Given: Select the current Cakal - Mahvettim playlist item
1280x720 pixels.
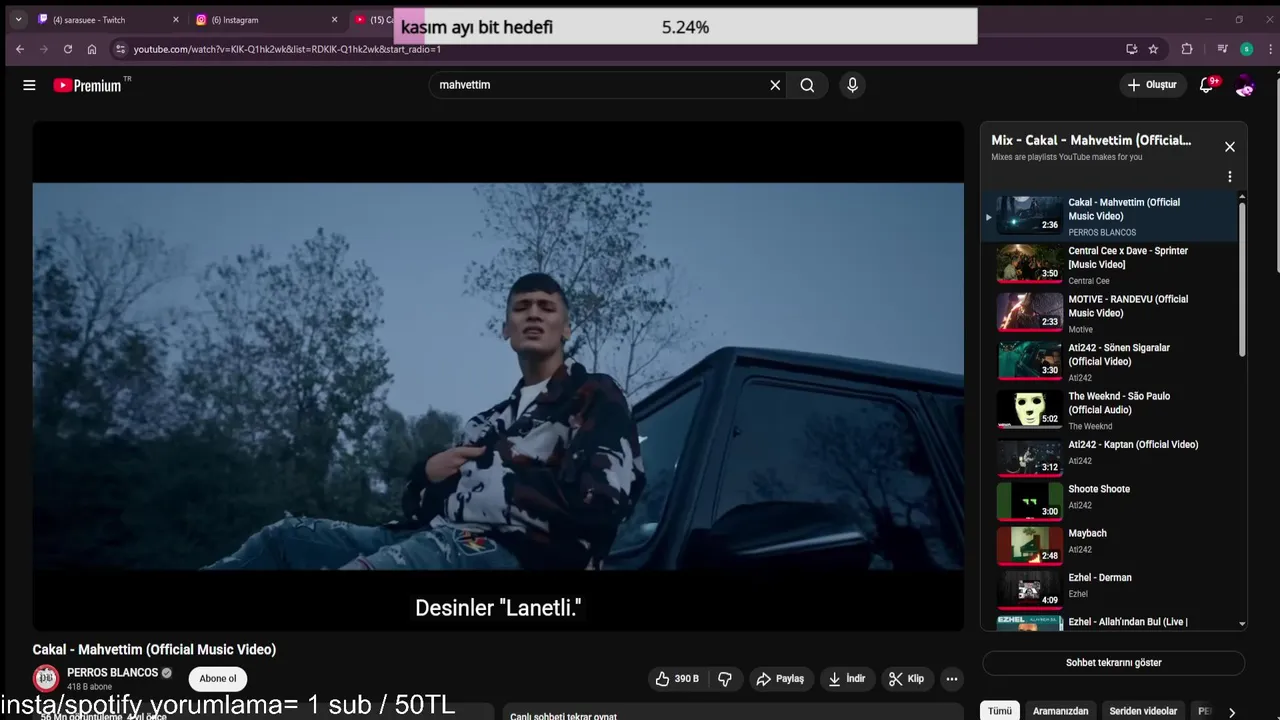Looking at the screenshot, I should (x=1112, y=216).
